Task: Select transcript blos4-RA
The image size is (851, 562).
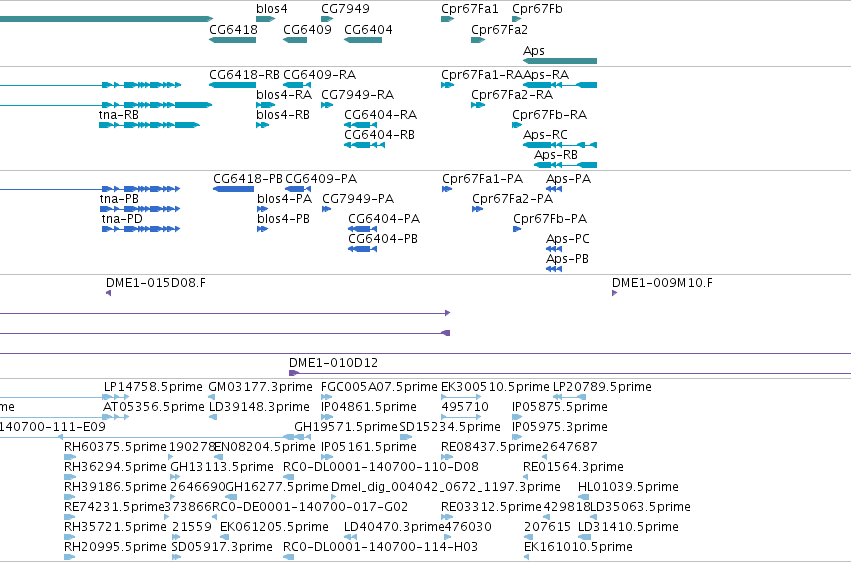Action: [284, 94]
